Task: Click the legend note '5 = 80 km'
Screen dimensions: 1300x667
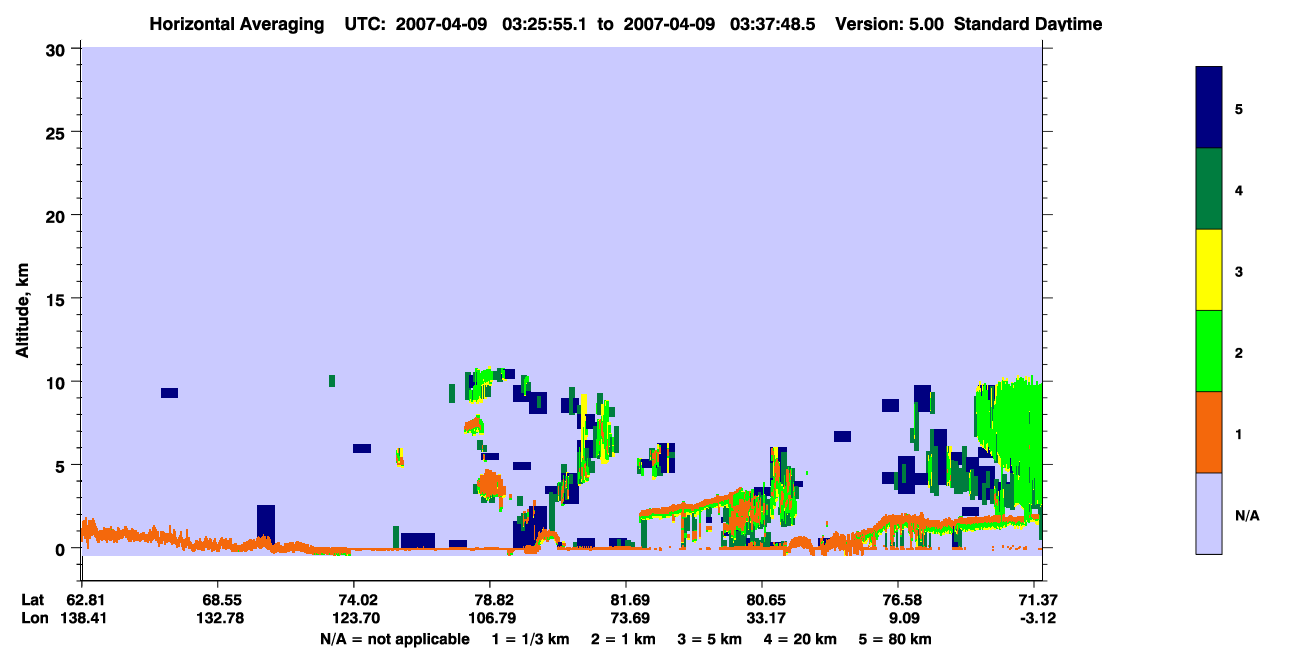Action: pos(894,639)
